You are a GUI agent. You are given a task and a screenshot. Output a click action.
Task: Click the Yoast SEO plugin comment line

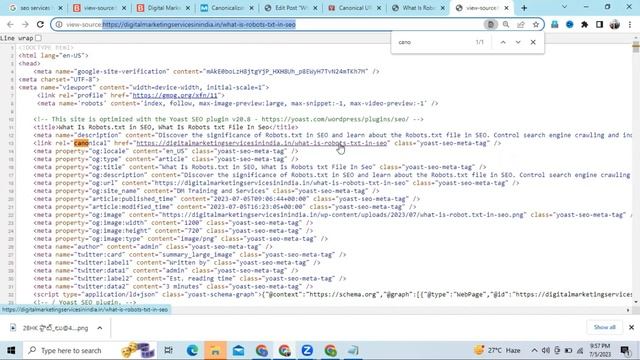[228, 119]
